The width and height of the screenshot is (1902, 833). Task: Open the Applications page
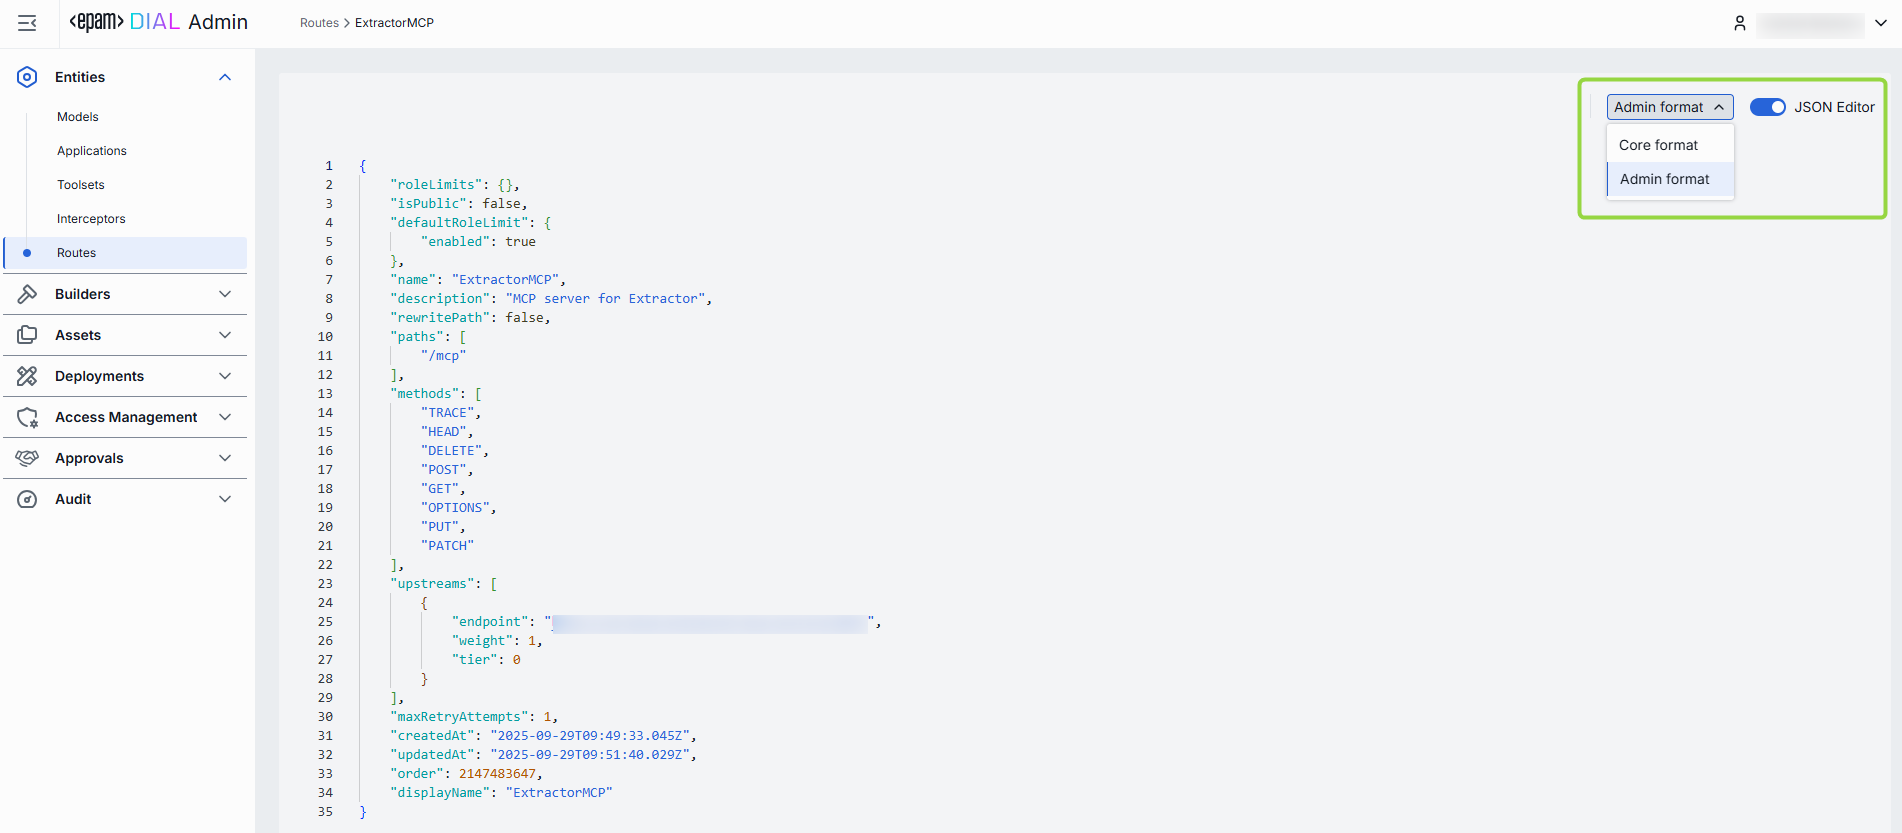tap(92, 151)
